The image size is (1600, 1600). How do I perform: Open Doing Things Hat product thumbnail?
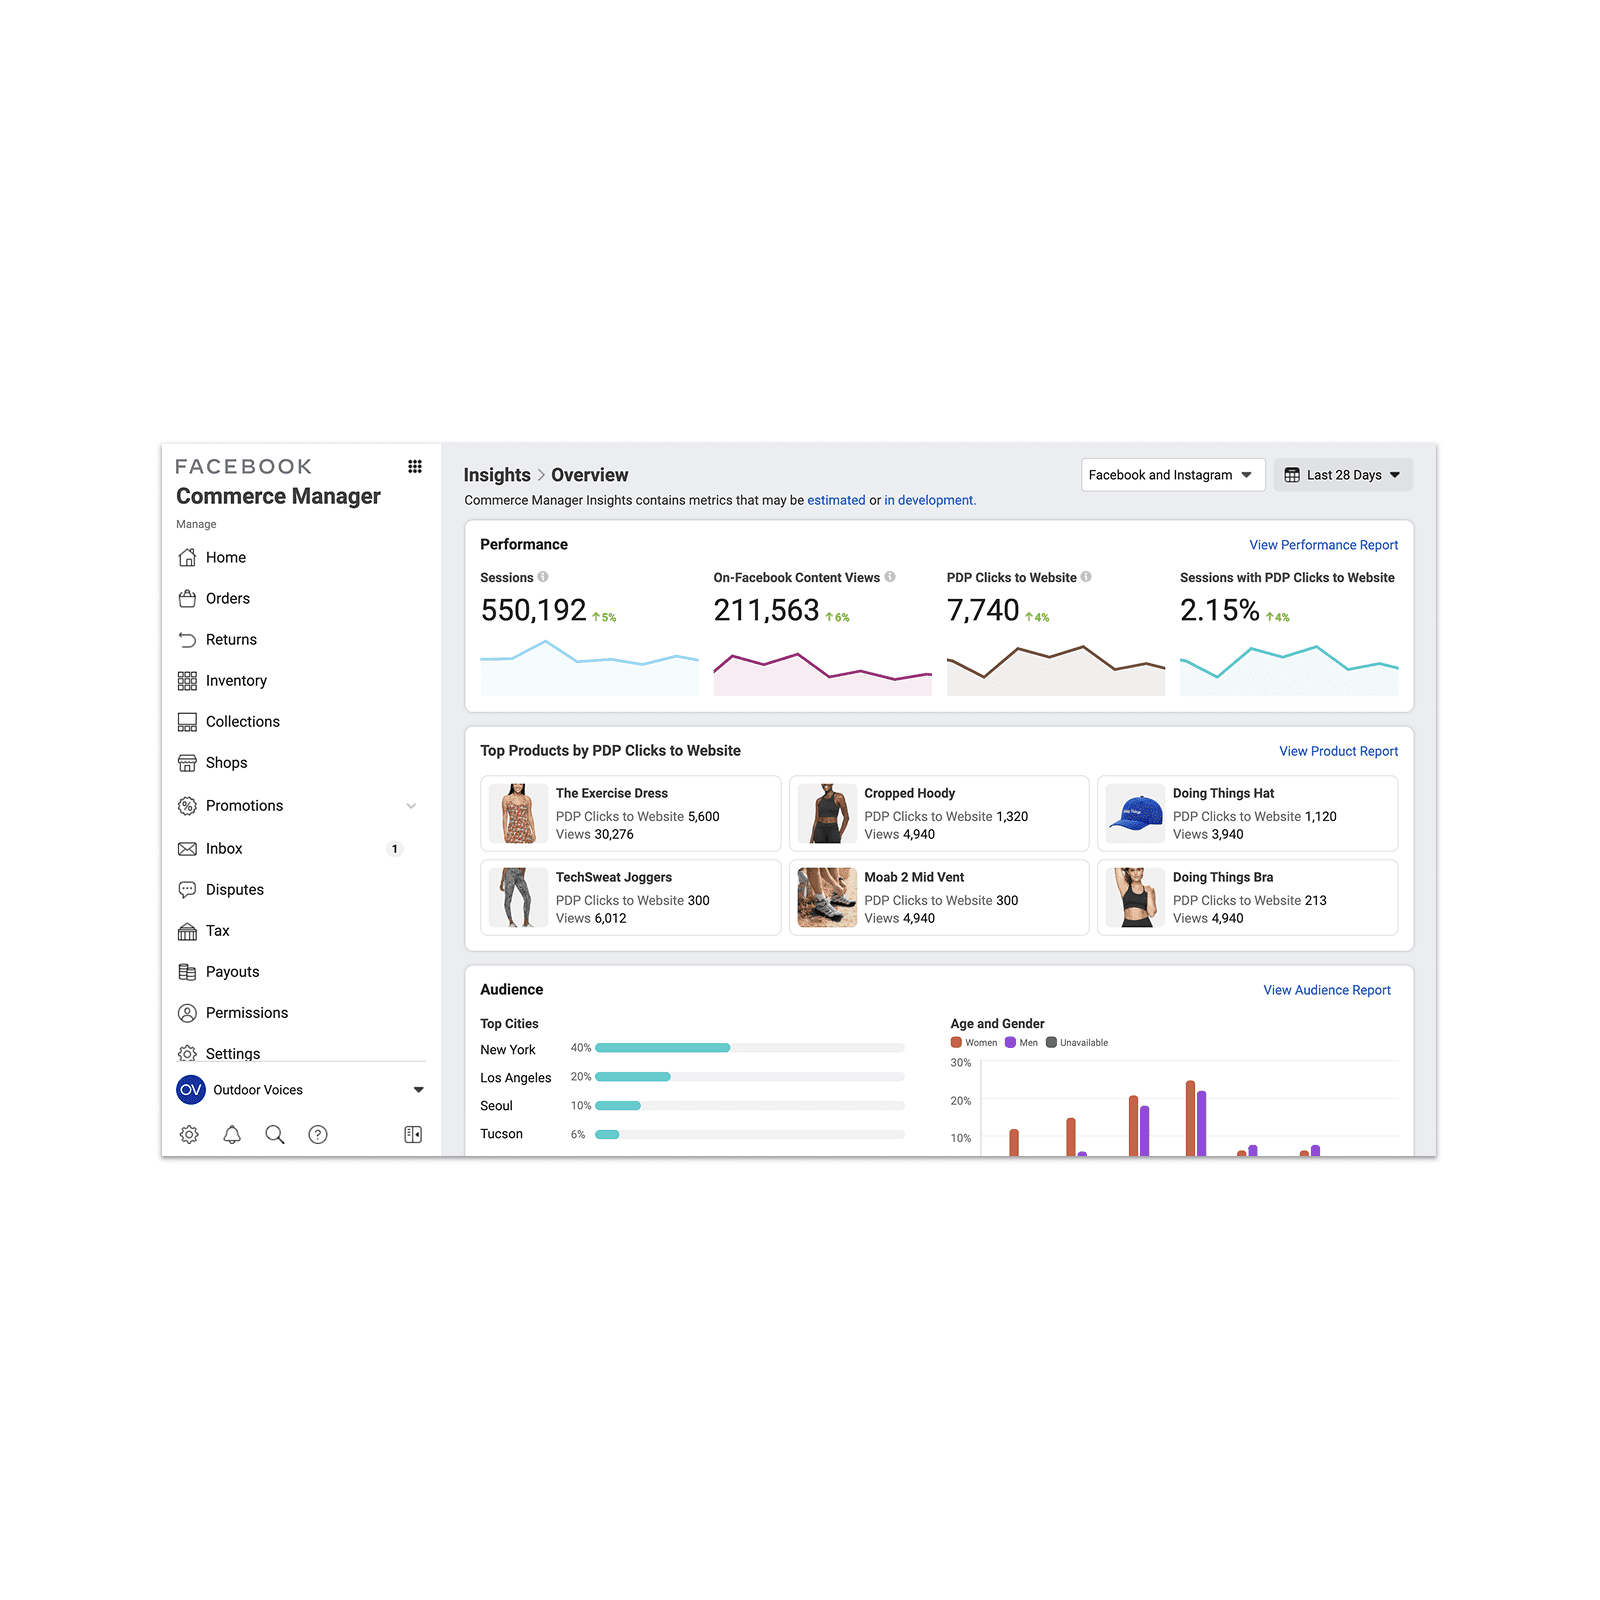[1135, 814]
